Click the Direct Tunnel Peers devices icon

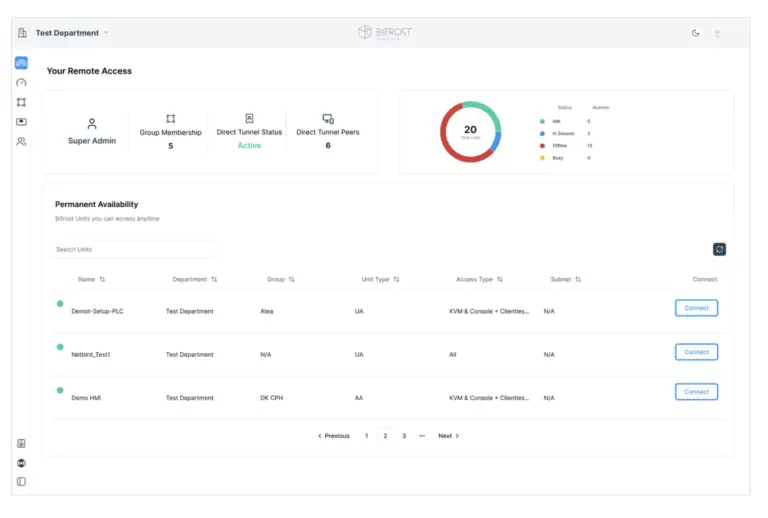[x=328, y=118]
